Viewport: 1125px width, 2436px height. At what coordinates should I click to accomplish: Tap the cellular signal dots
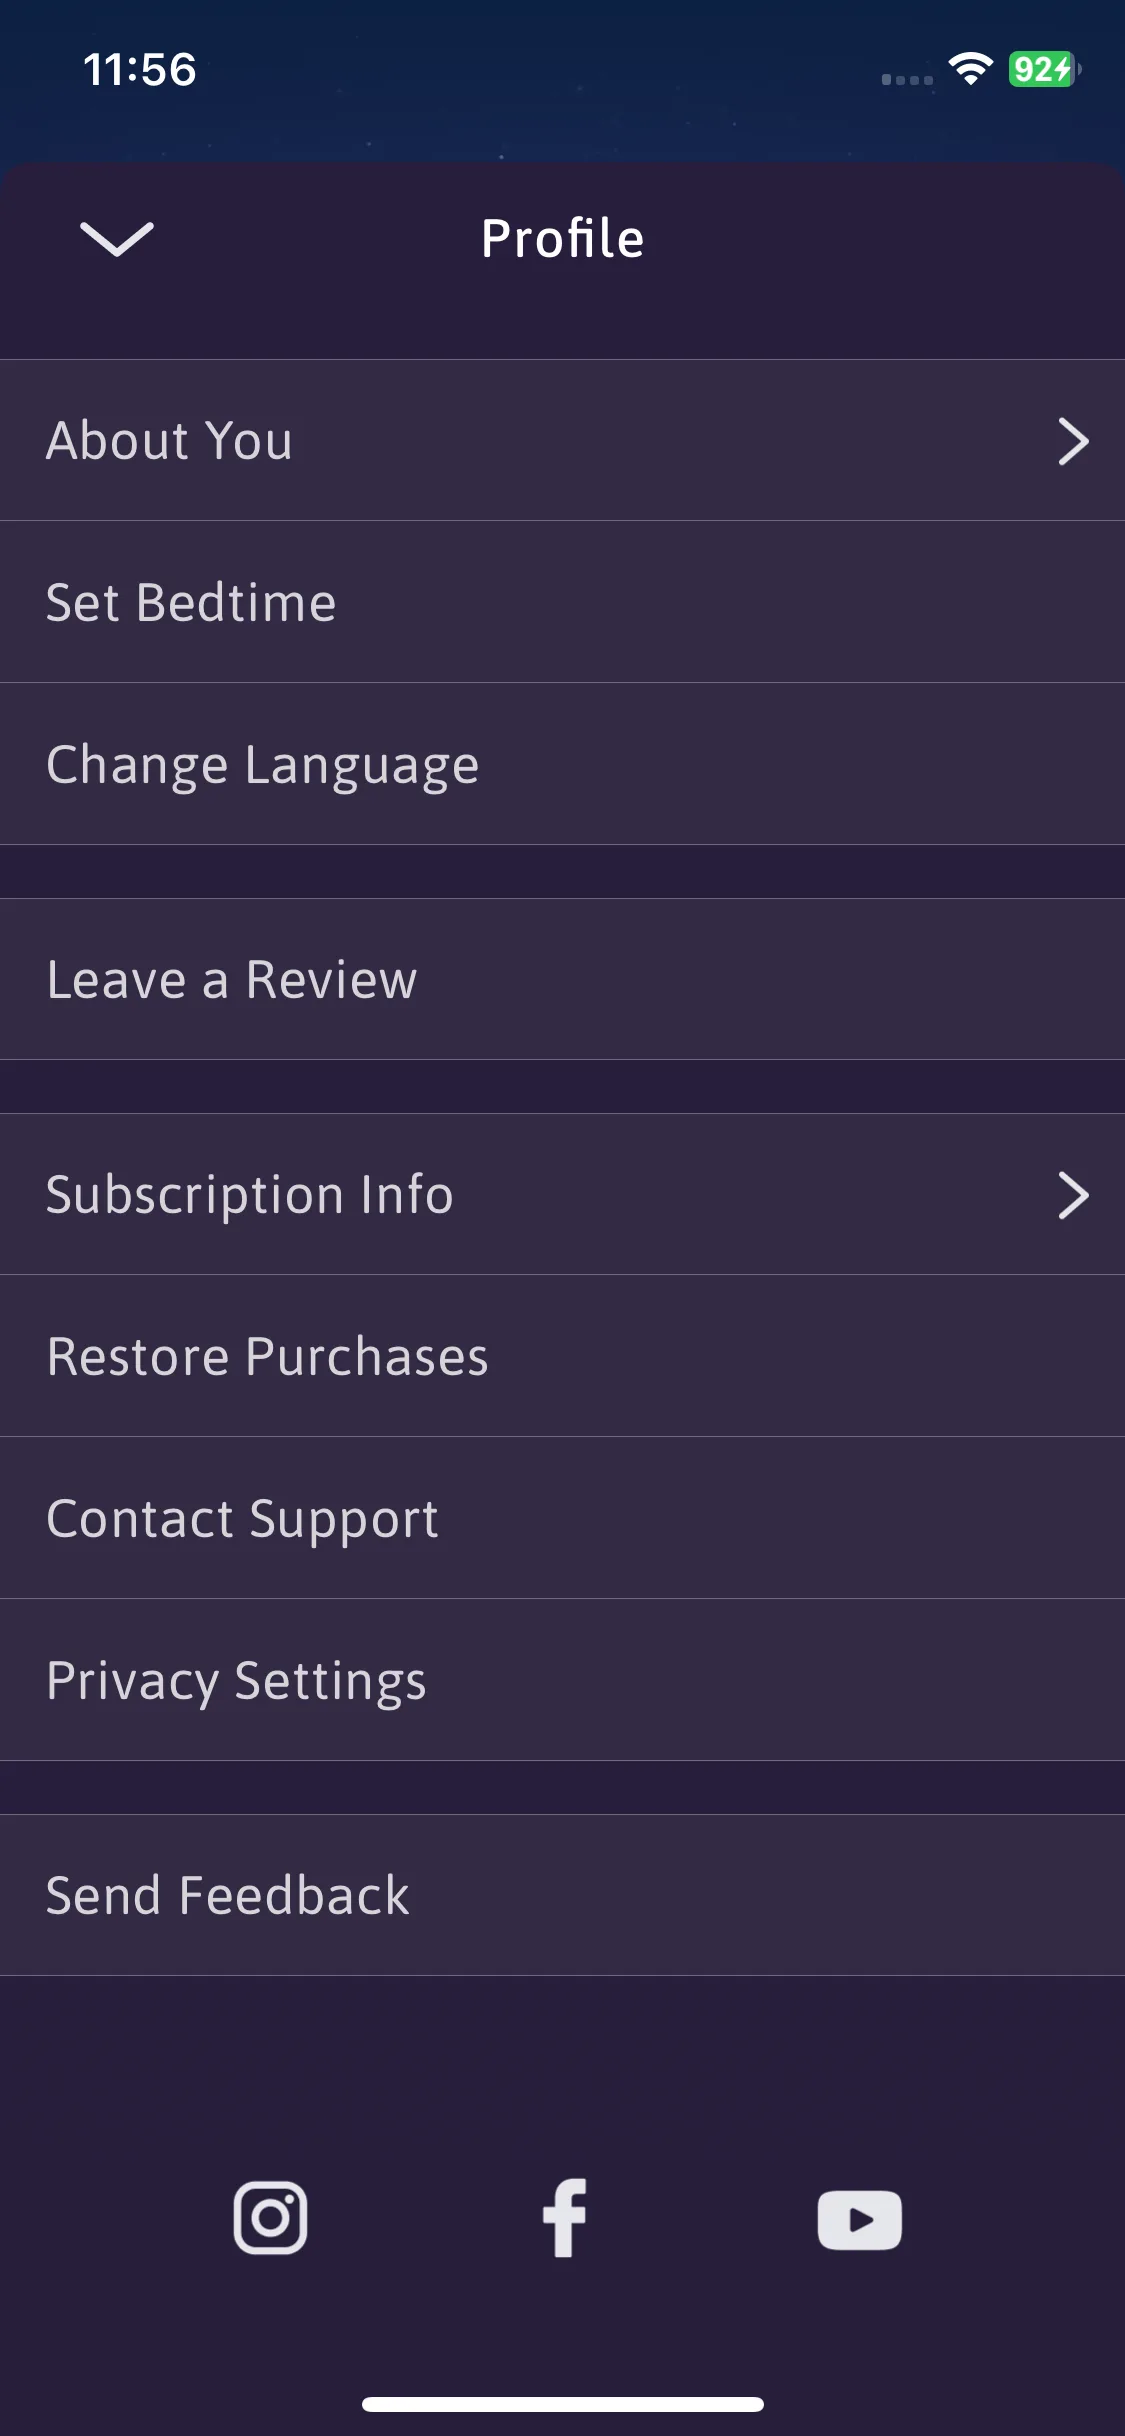[x=907, y=79]
